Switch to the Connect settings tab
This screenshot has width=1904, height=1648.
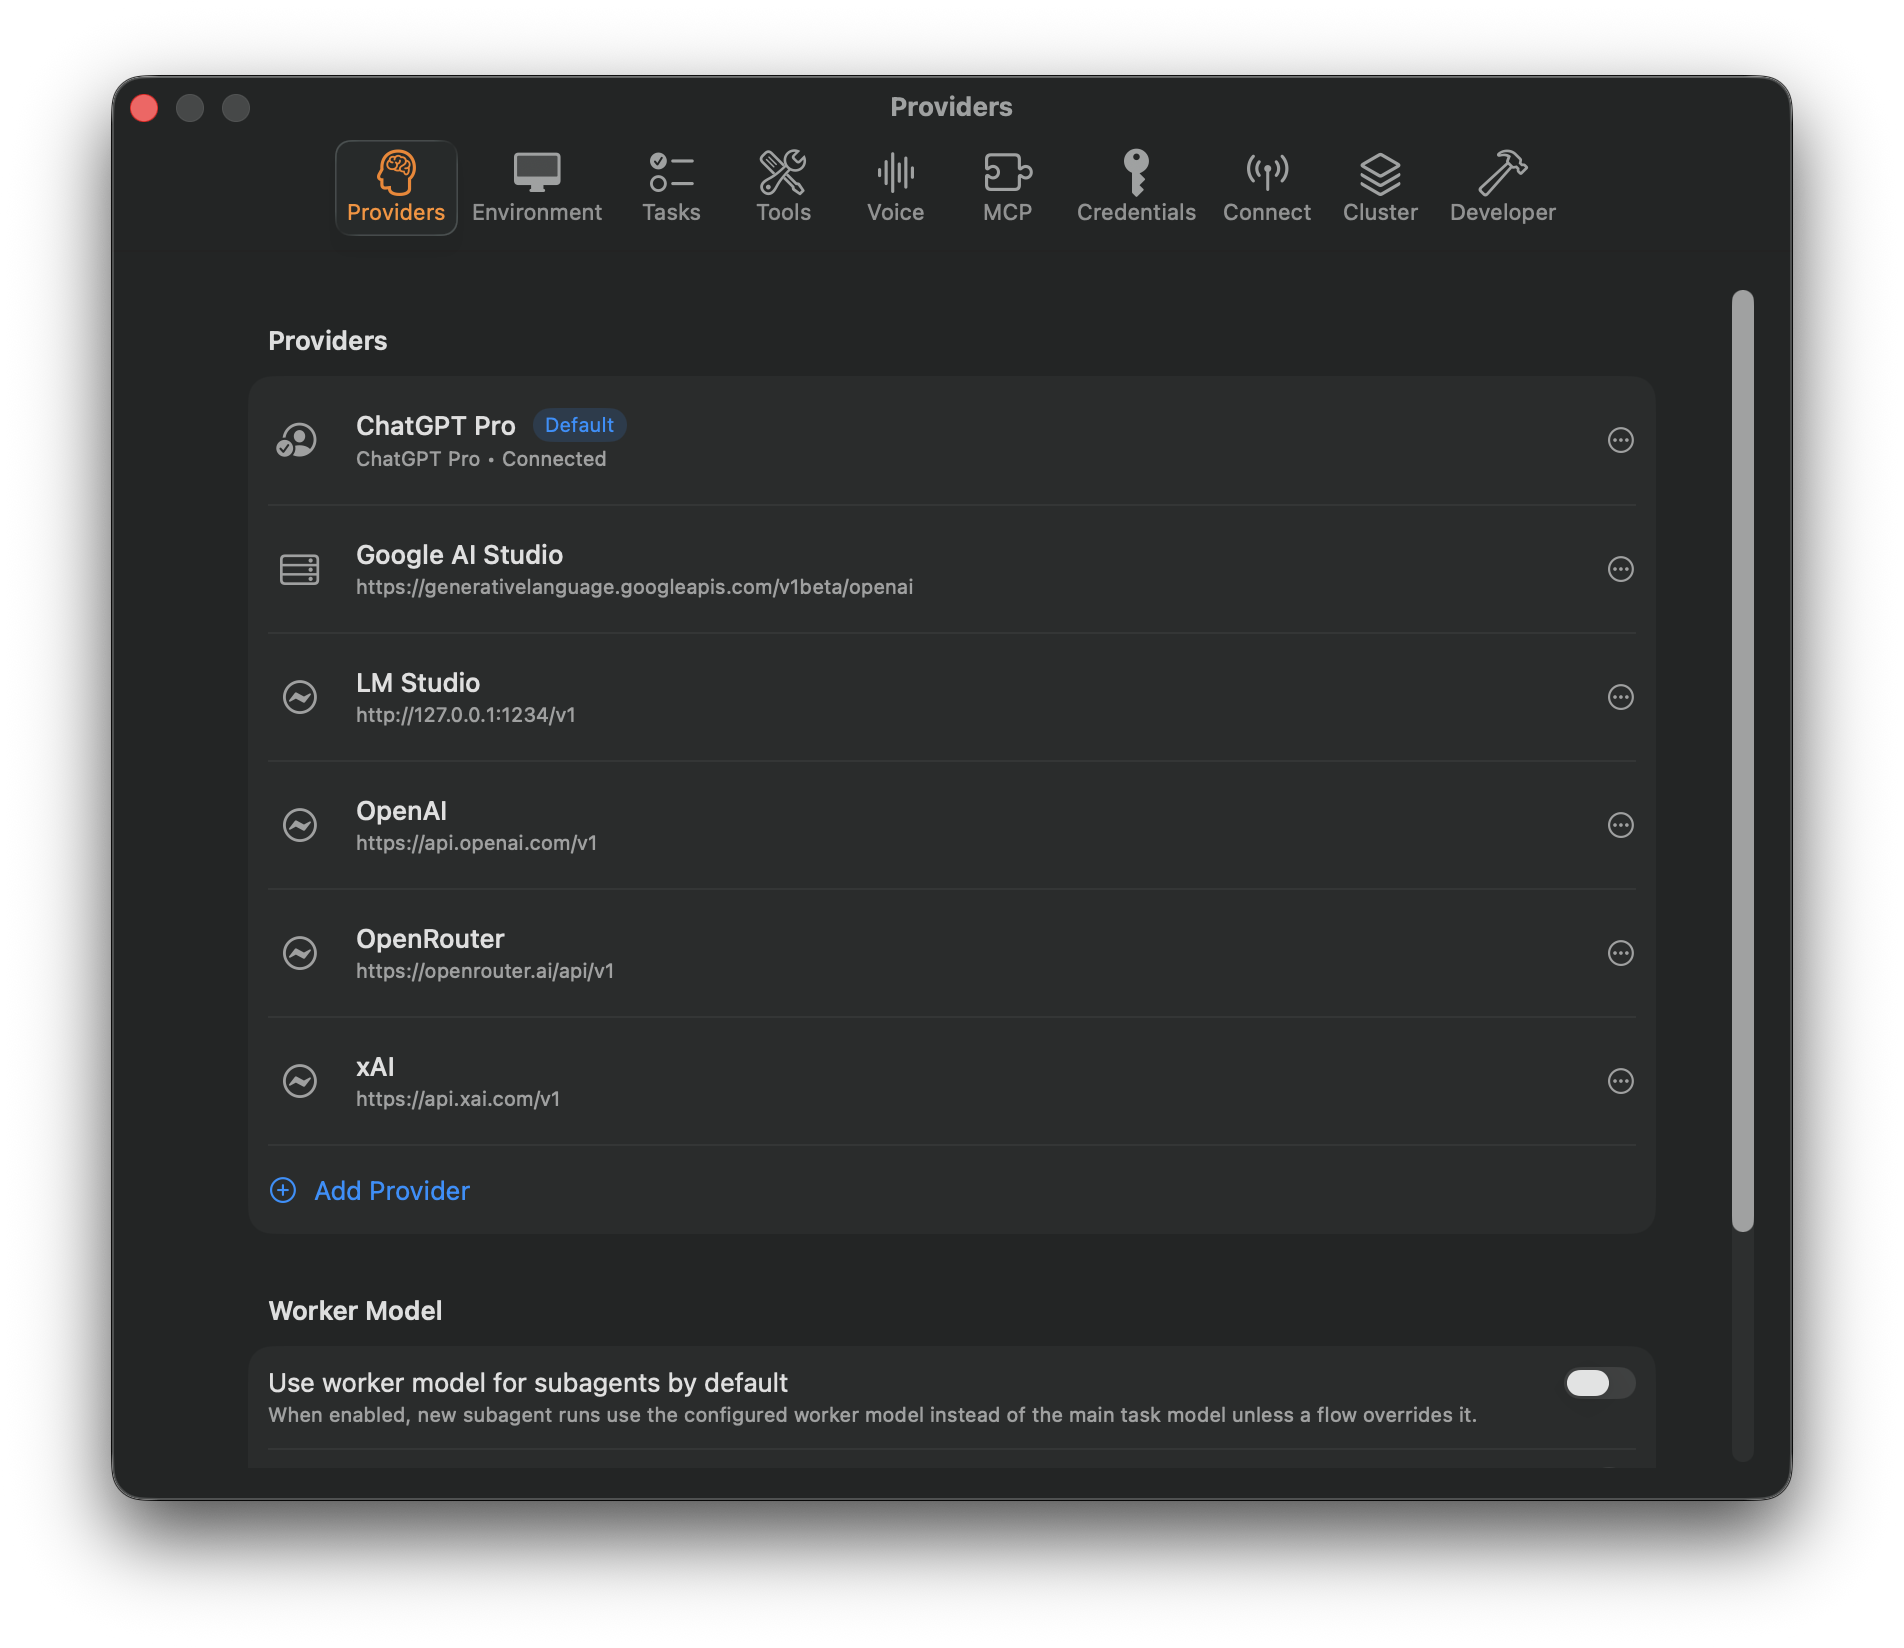click(x=1266, y=188)
